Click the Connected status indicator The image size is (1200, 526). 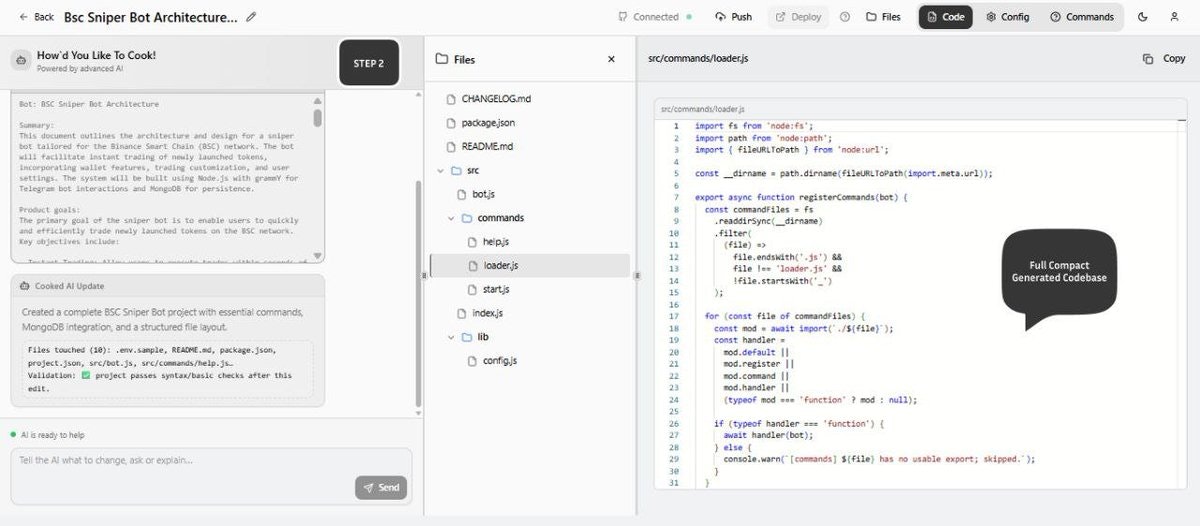pos(656,17)
